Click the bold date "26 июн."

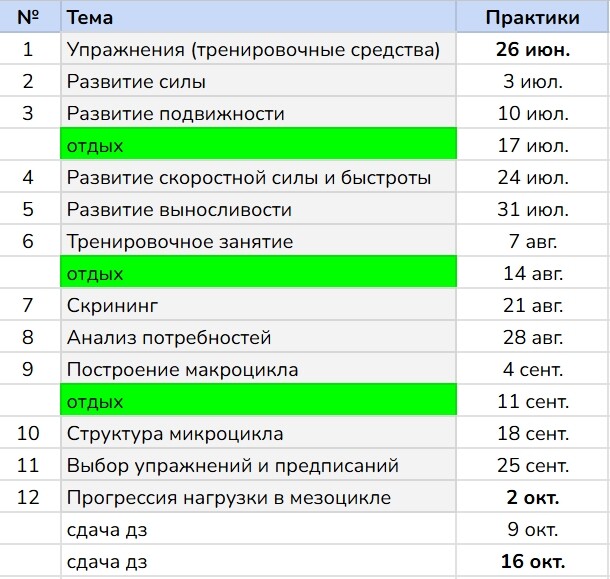(532, 50)
